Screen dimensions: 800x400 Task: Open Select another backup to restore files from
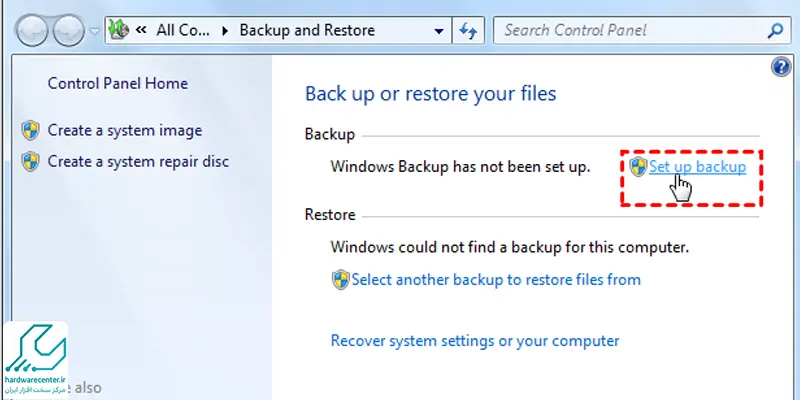tap(496, 280)
